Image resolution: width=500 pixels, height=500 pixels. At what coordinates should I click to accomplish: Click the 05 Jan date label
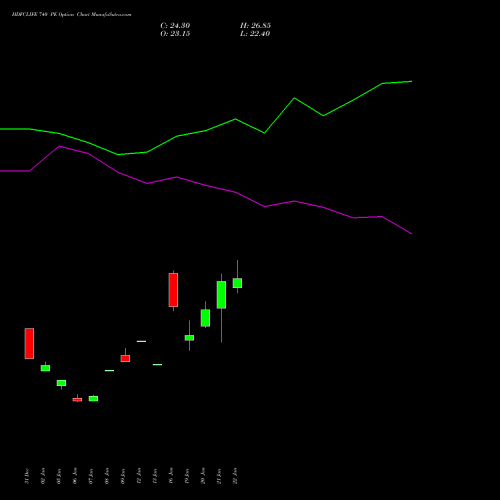click(59, 476)
